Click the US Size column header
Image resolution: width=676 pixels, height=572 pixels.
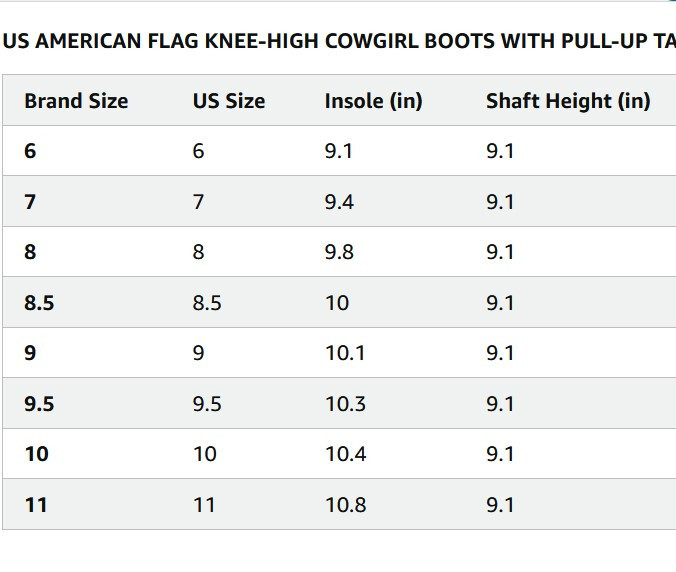(x=229, y=101)
